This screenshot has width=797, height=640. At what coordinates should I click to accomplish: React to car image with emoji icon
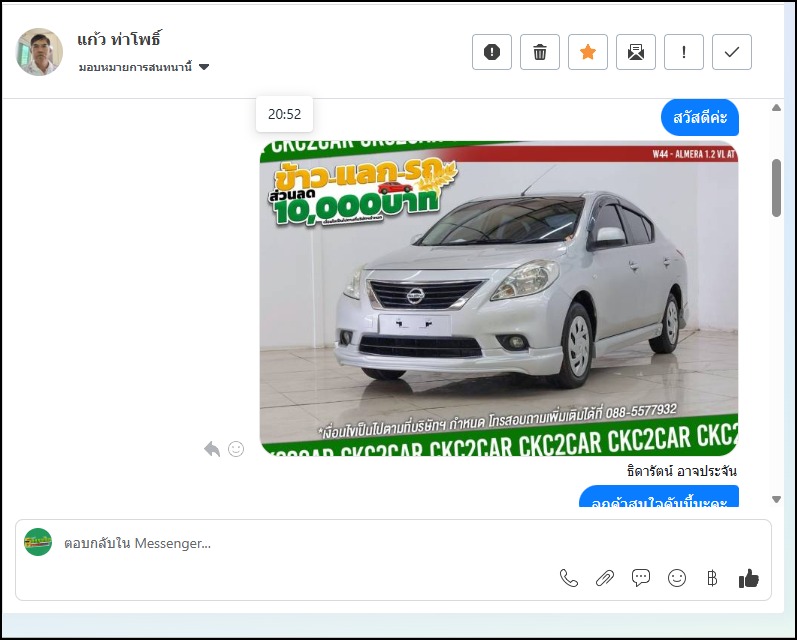[236, 449]
